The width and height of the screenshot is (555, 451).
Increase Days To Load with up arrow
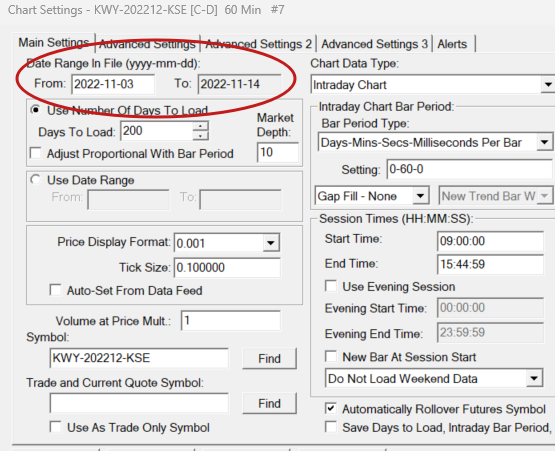pyautogui.click(x=201, y=126)
